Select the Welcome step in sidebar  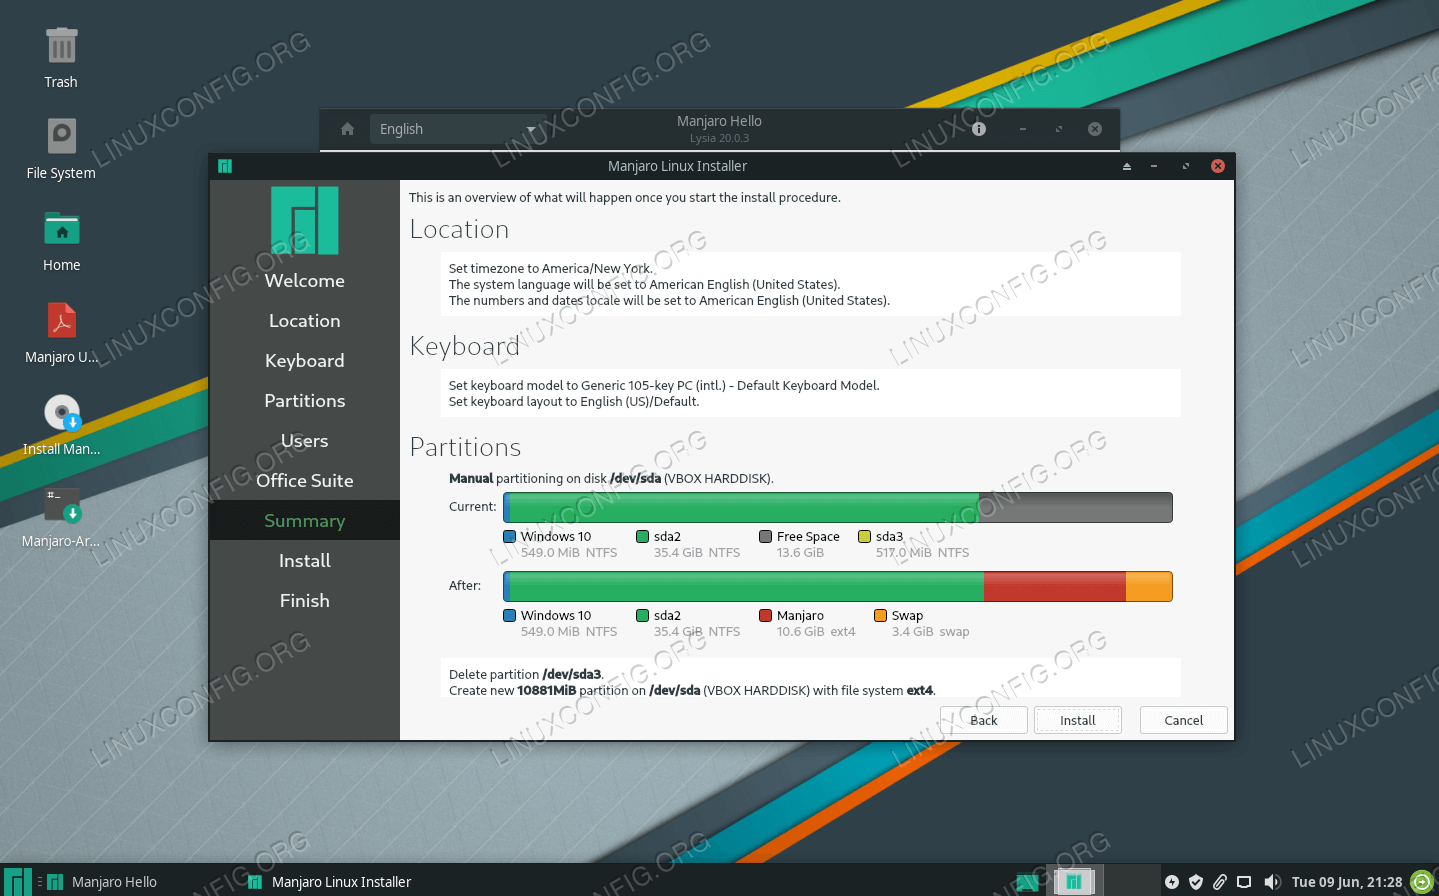(305, 281)
